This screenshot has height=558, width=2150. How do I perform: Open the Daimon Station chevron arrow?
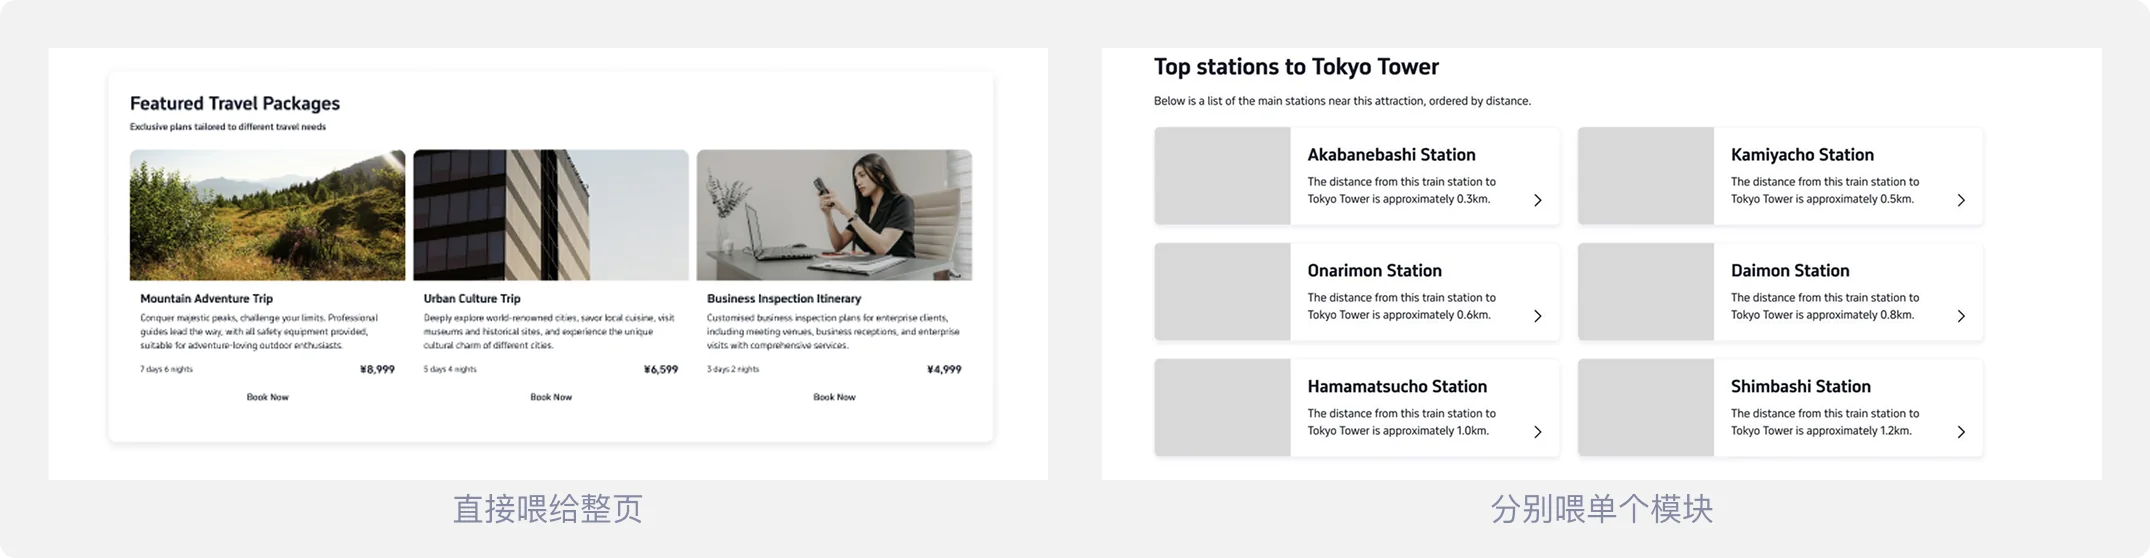click(1961, 316)
